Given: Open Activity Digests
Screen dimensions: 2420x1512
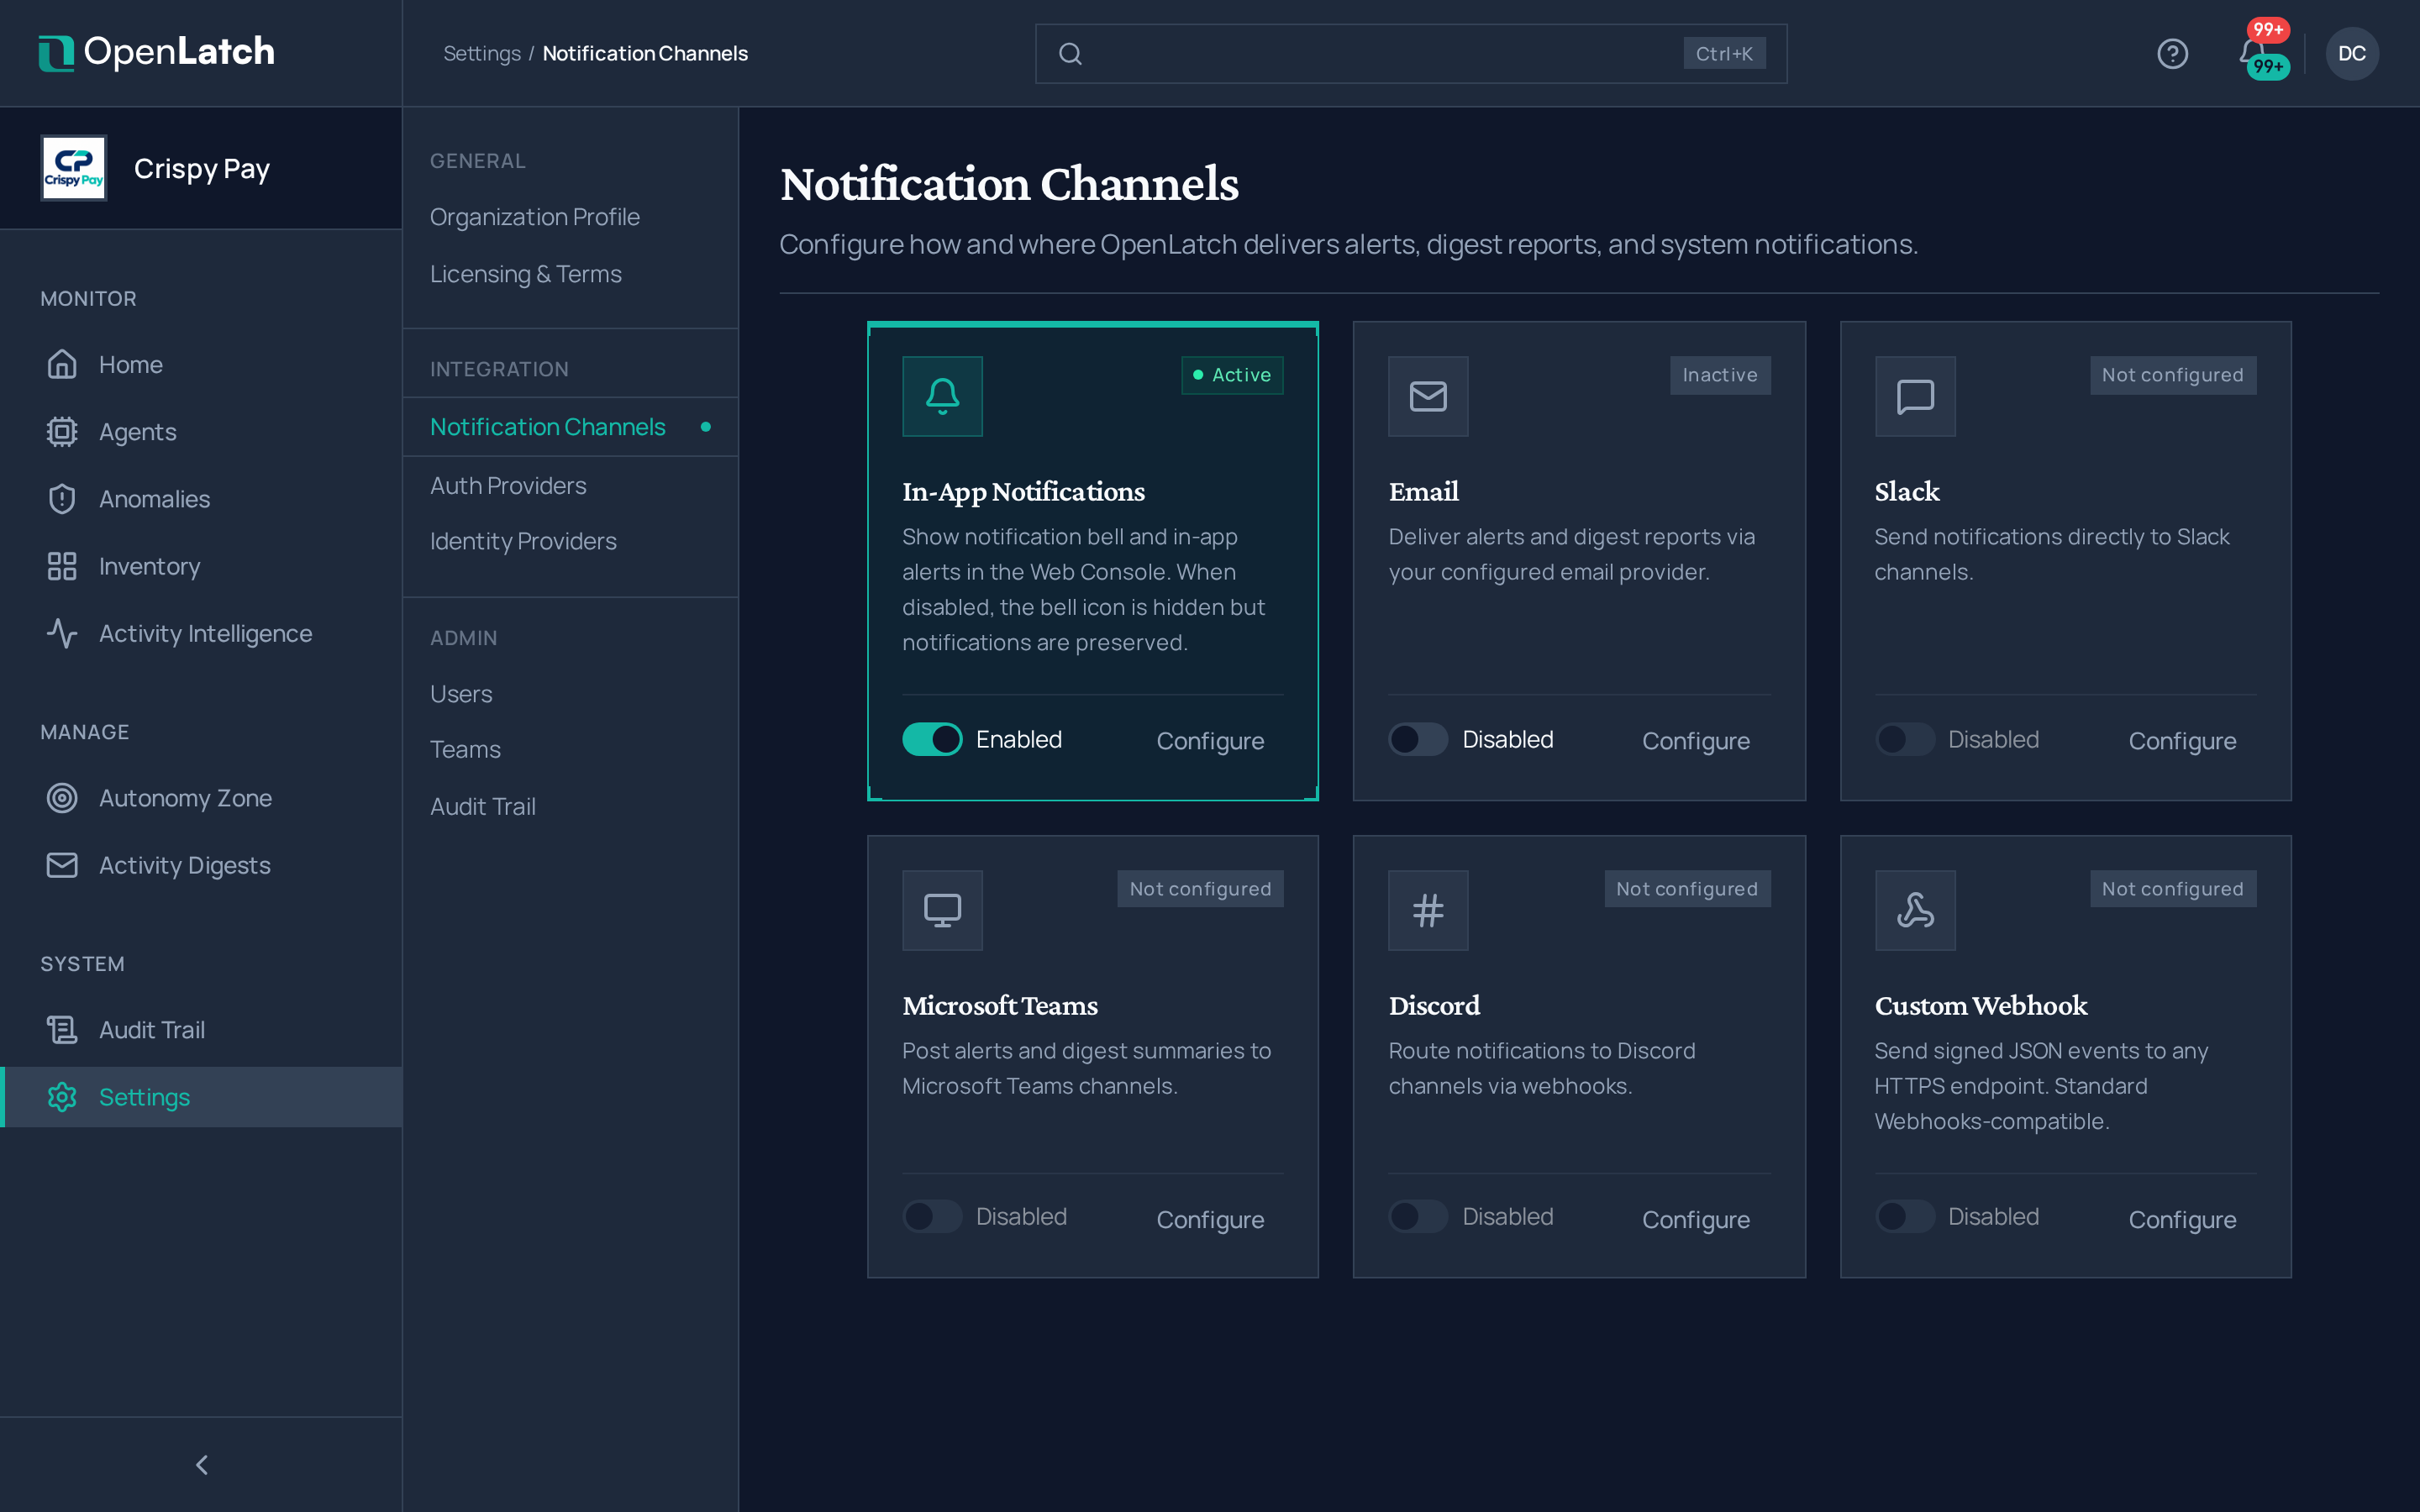Looking at the screenshot, I should [201, 865].
